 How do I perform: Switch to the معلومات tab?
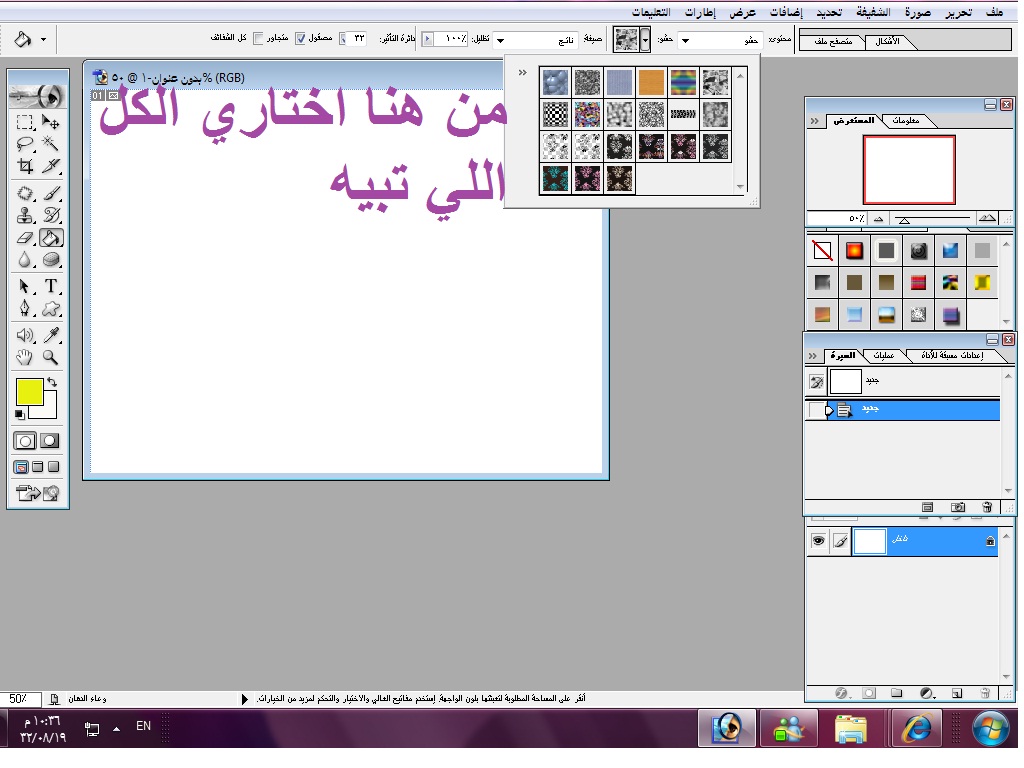910,121
